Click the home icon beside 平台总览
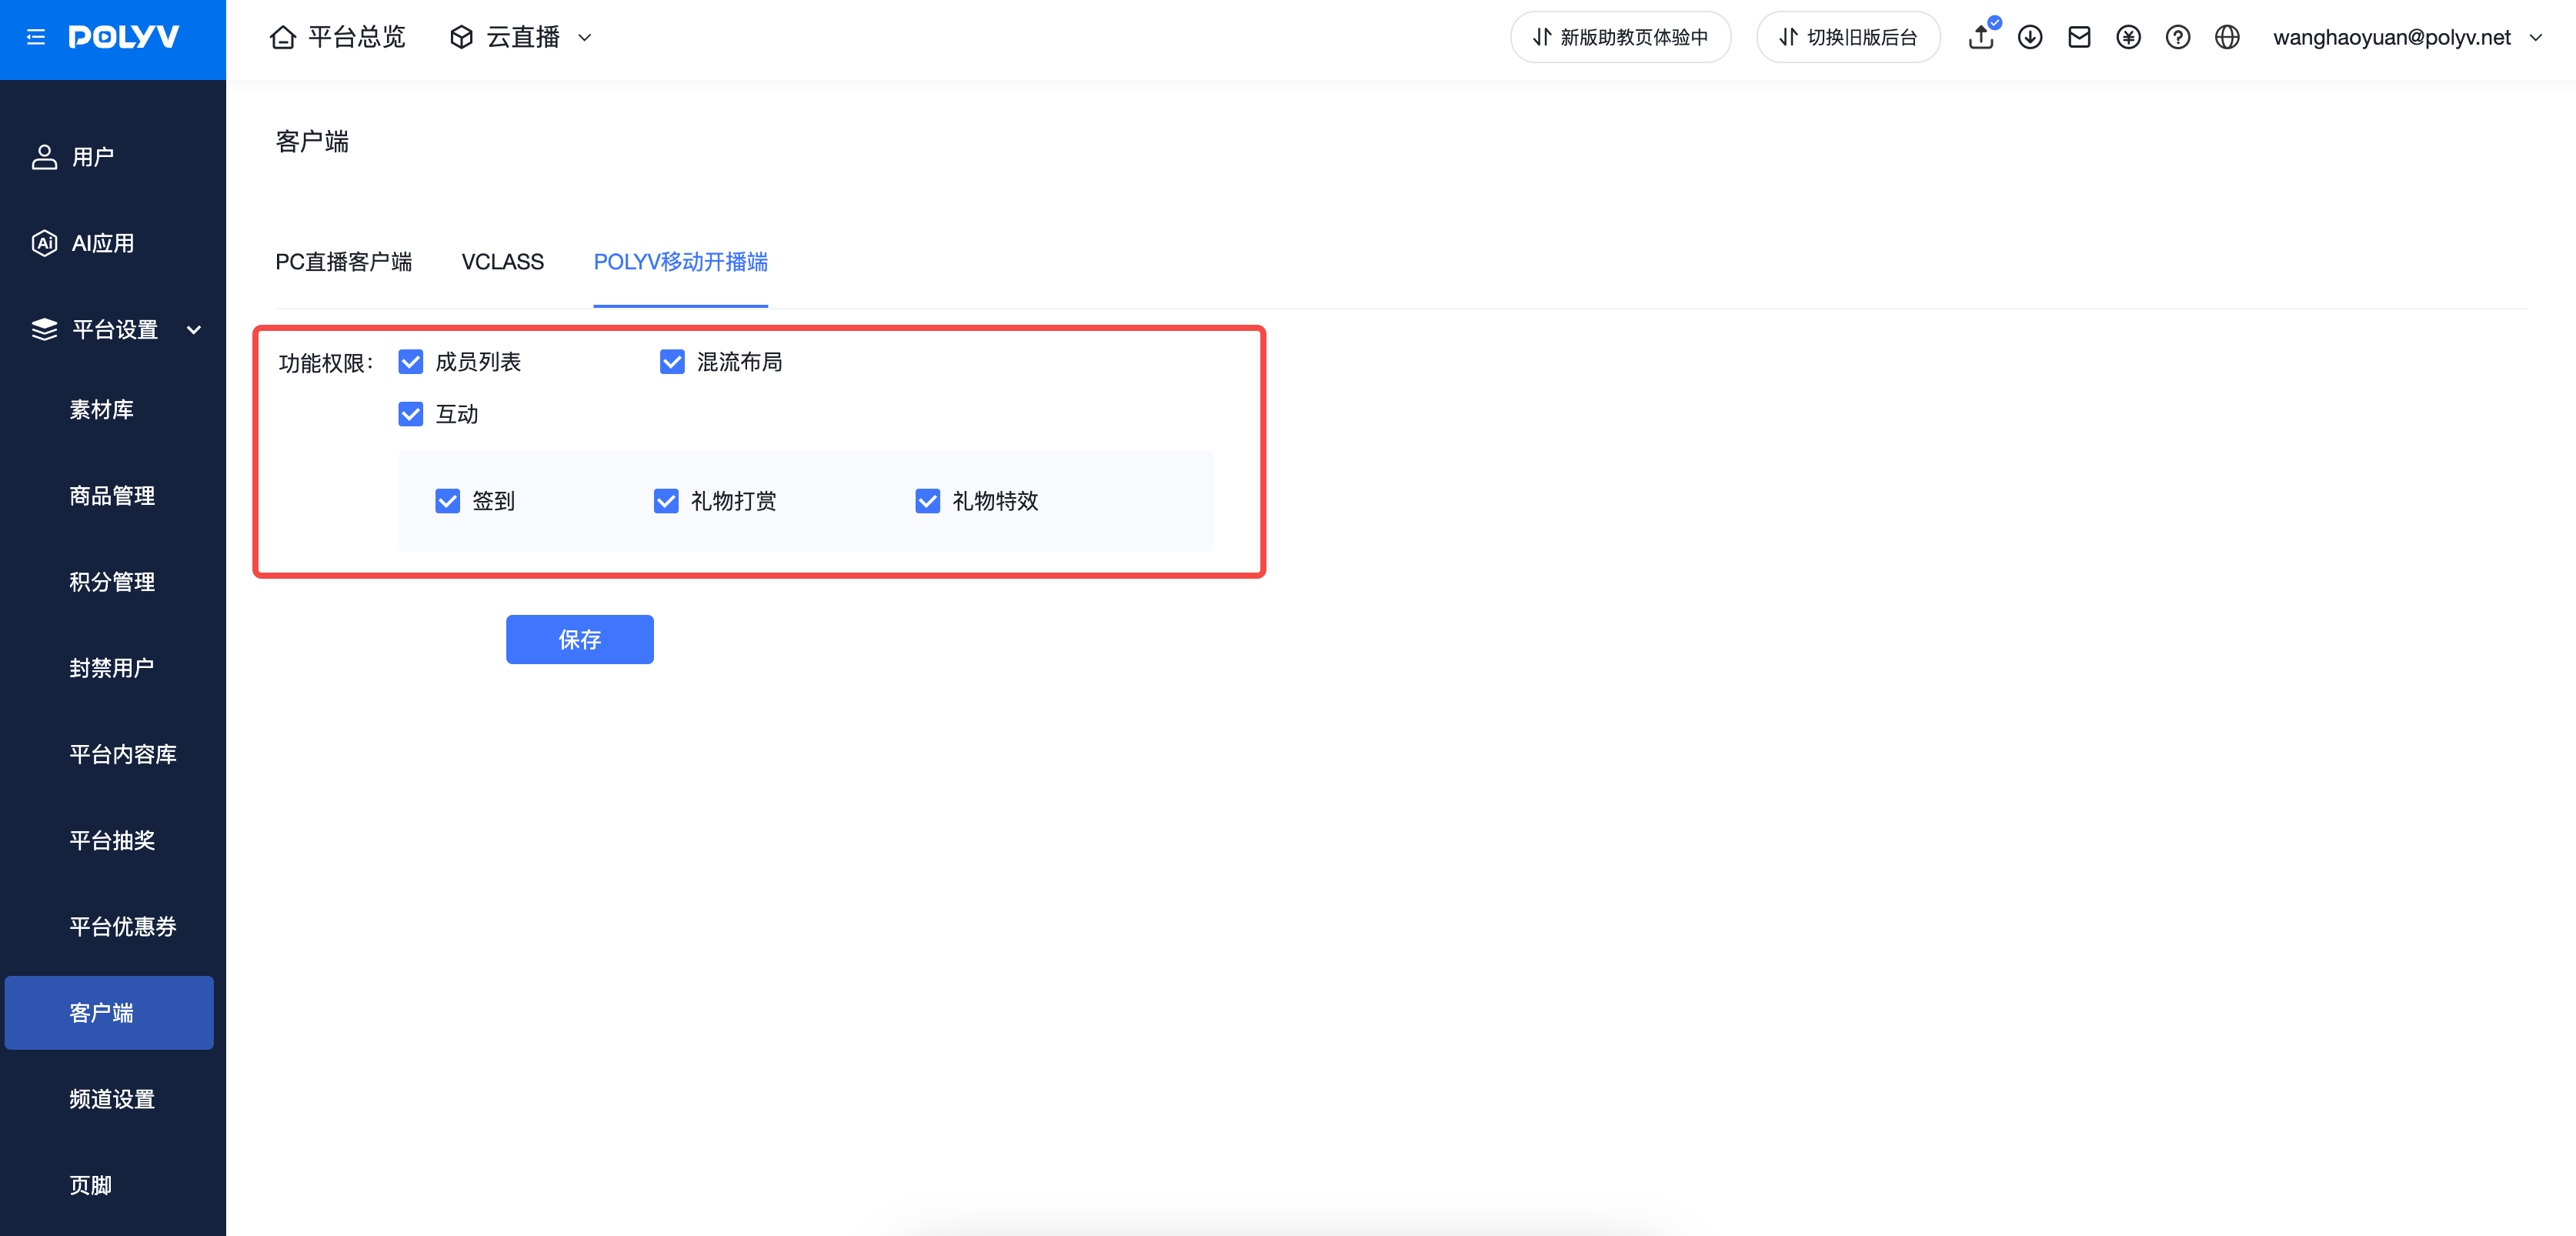Viewport: 2576px width, 1236px height. (283, 38)
